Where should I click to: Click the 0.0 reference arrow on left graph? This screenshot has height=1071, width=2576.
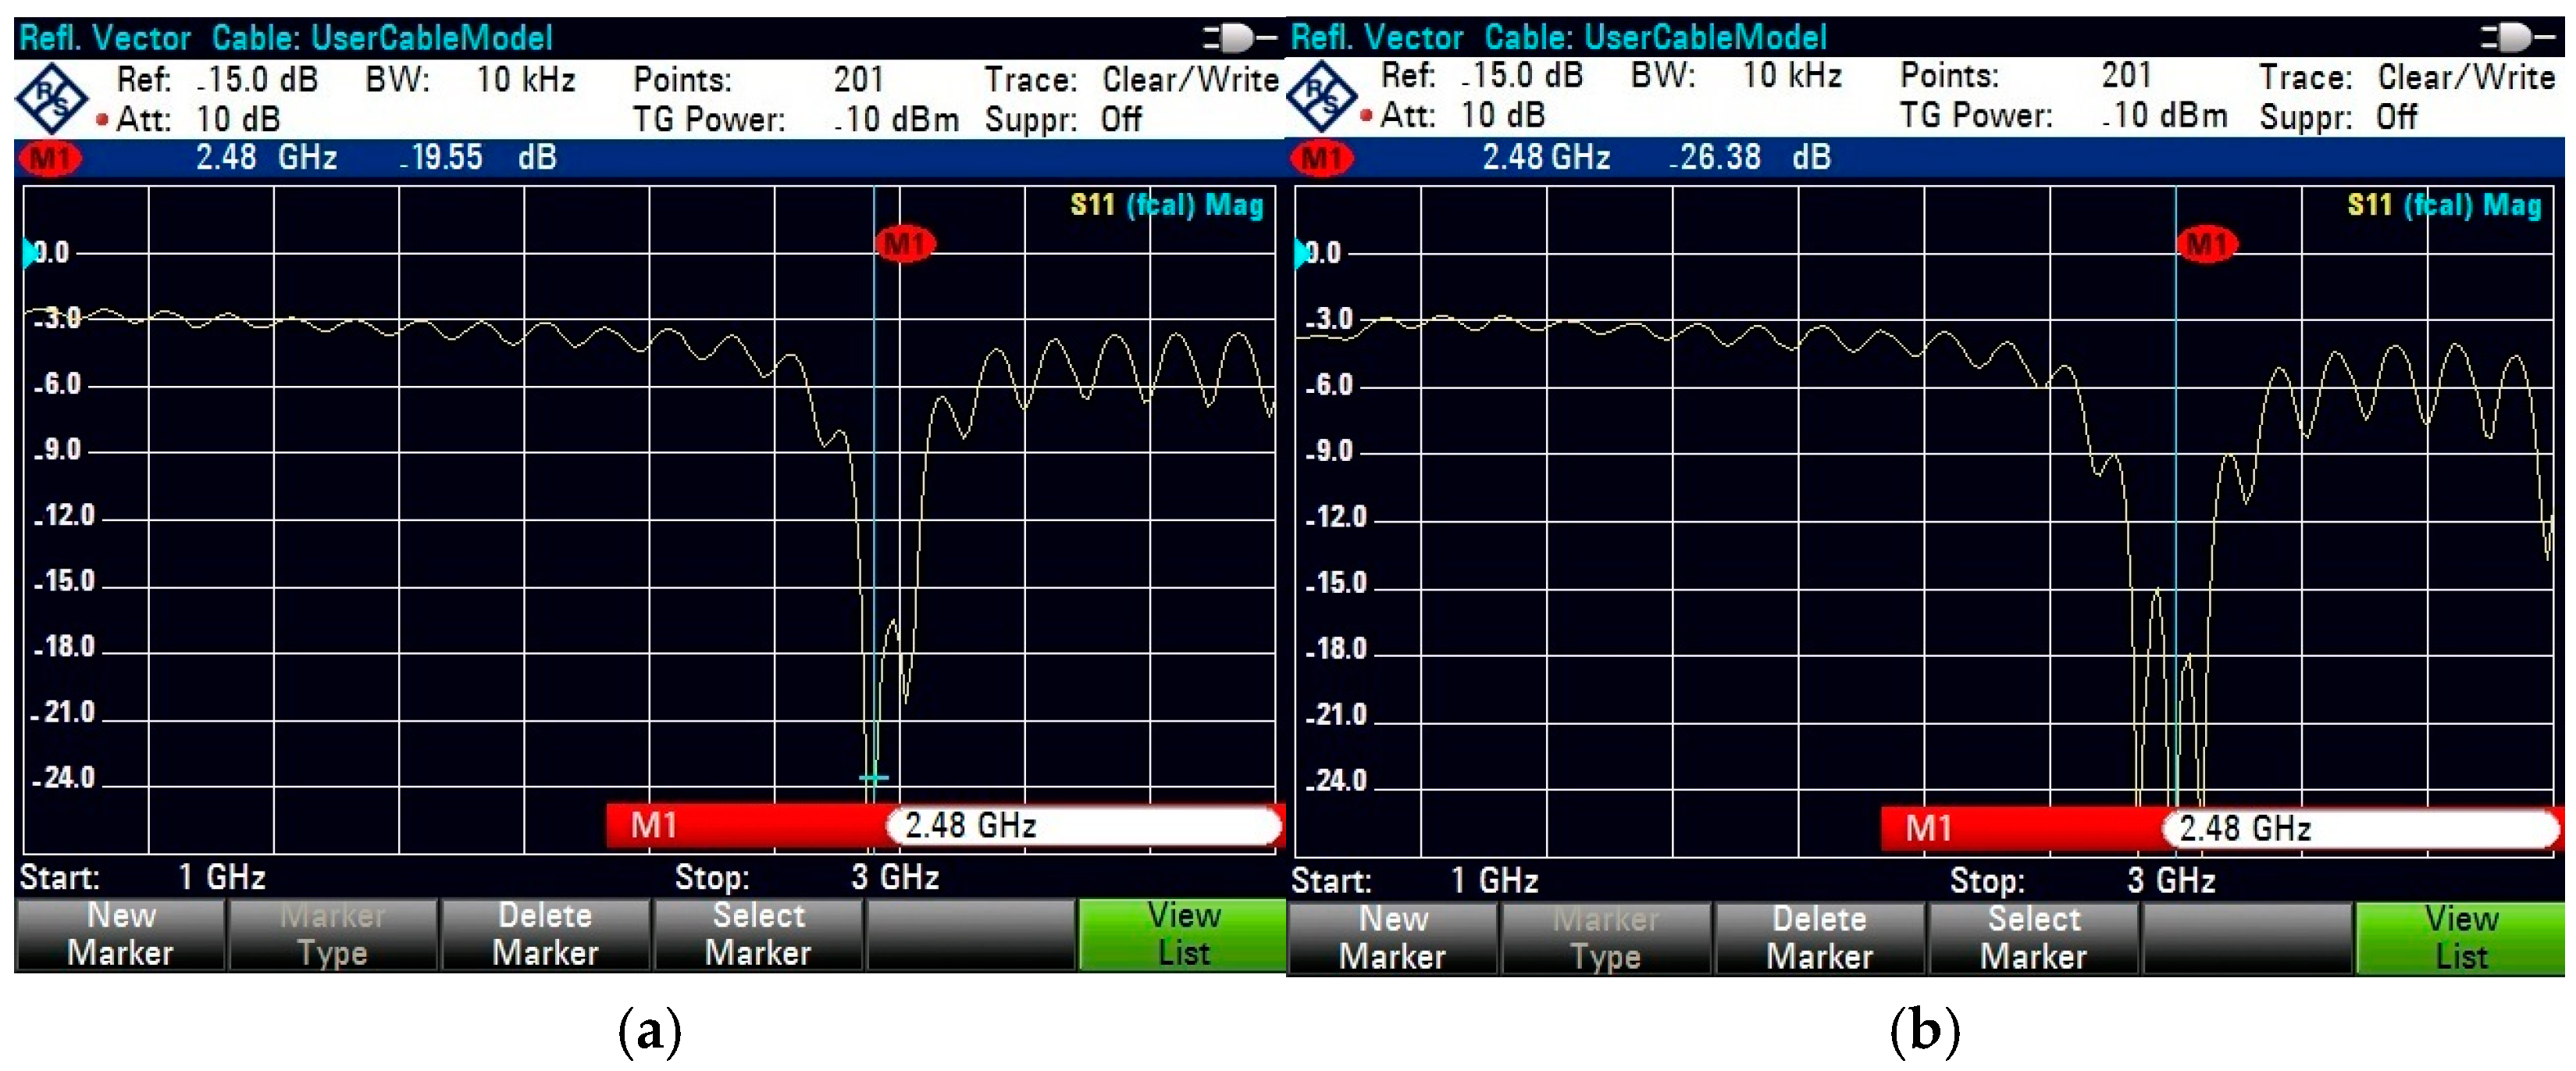point(30,252)
